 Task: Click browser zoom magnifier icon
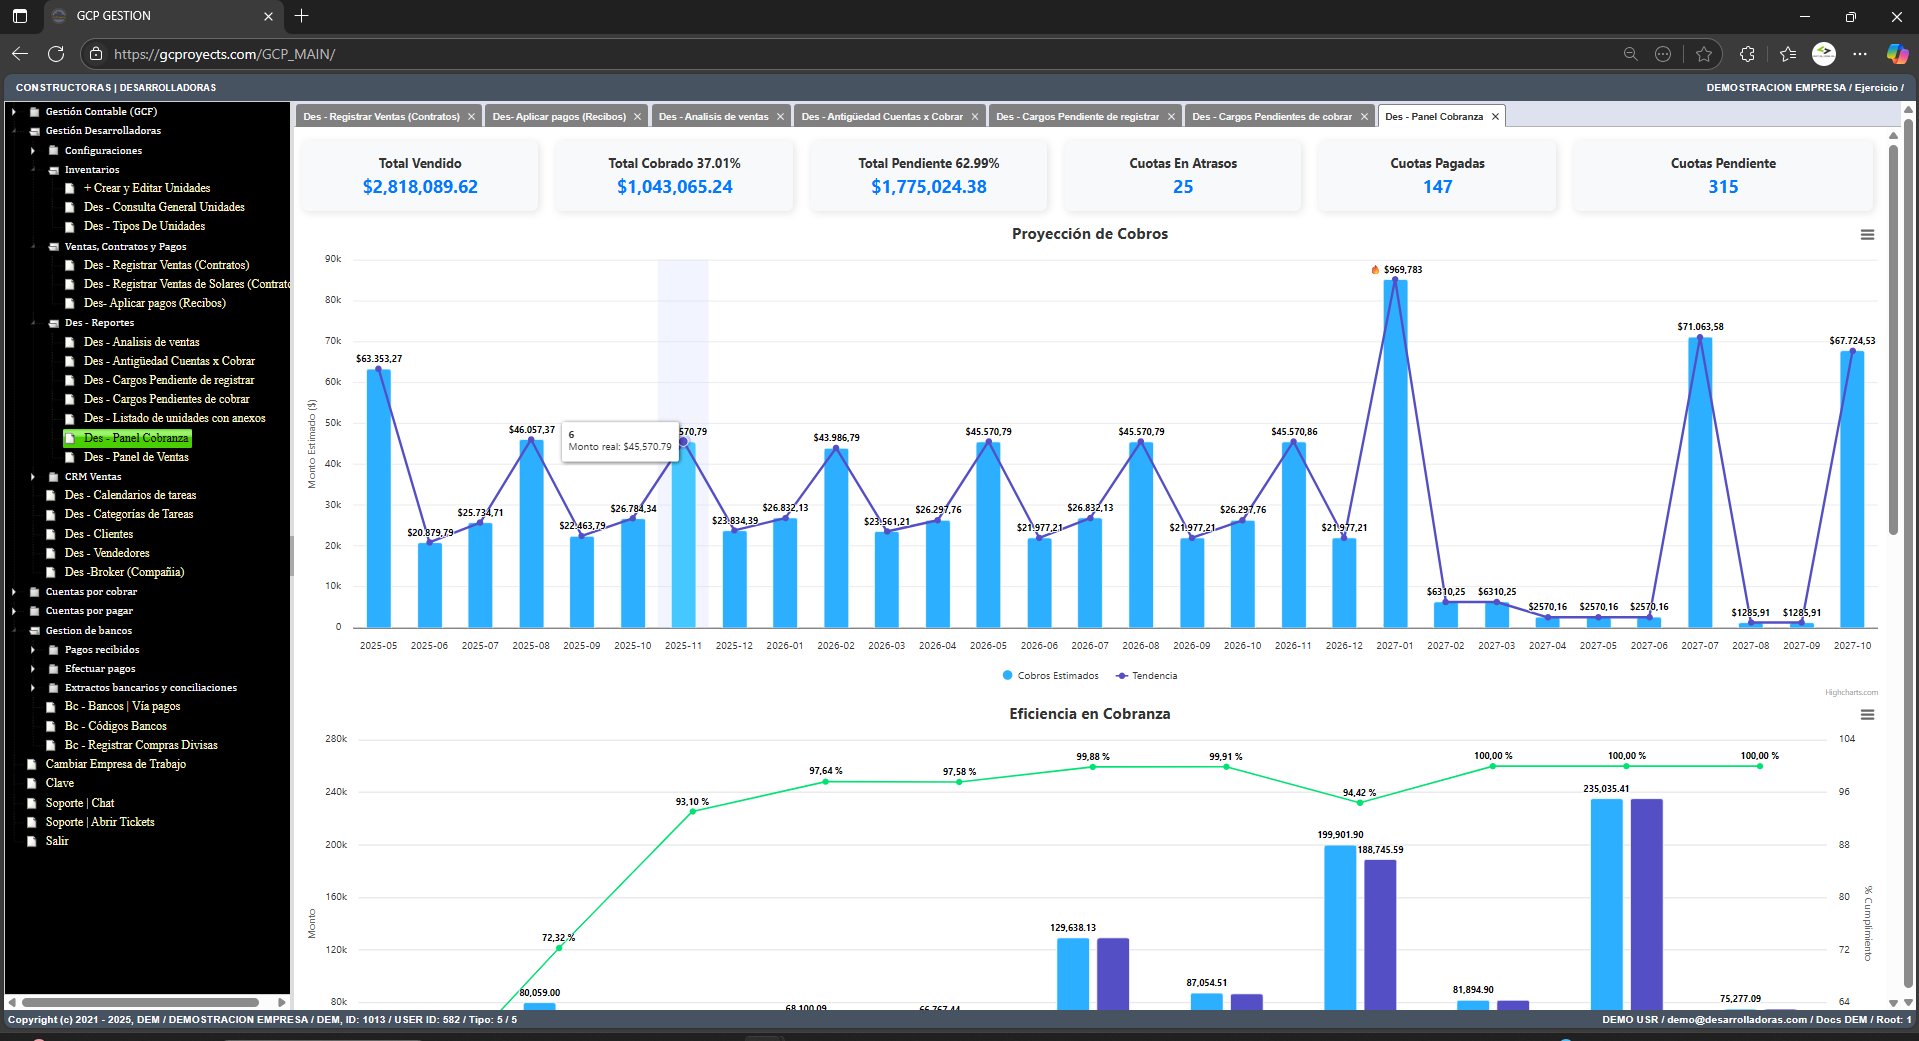click(1630, 54)
